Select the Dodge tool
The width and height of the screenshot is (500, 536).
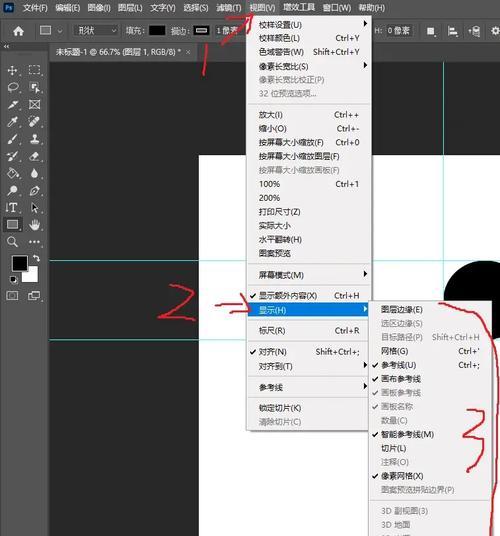(x=13, y=190)
